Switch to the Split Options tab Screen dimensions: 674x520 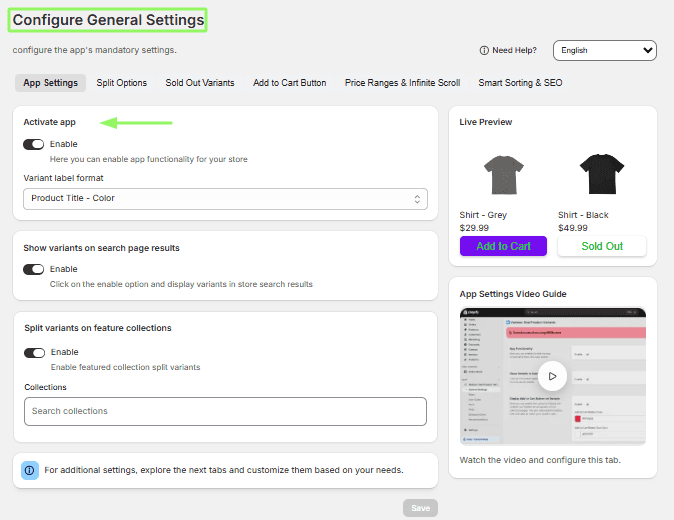pos(122,83)
